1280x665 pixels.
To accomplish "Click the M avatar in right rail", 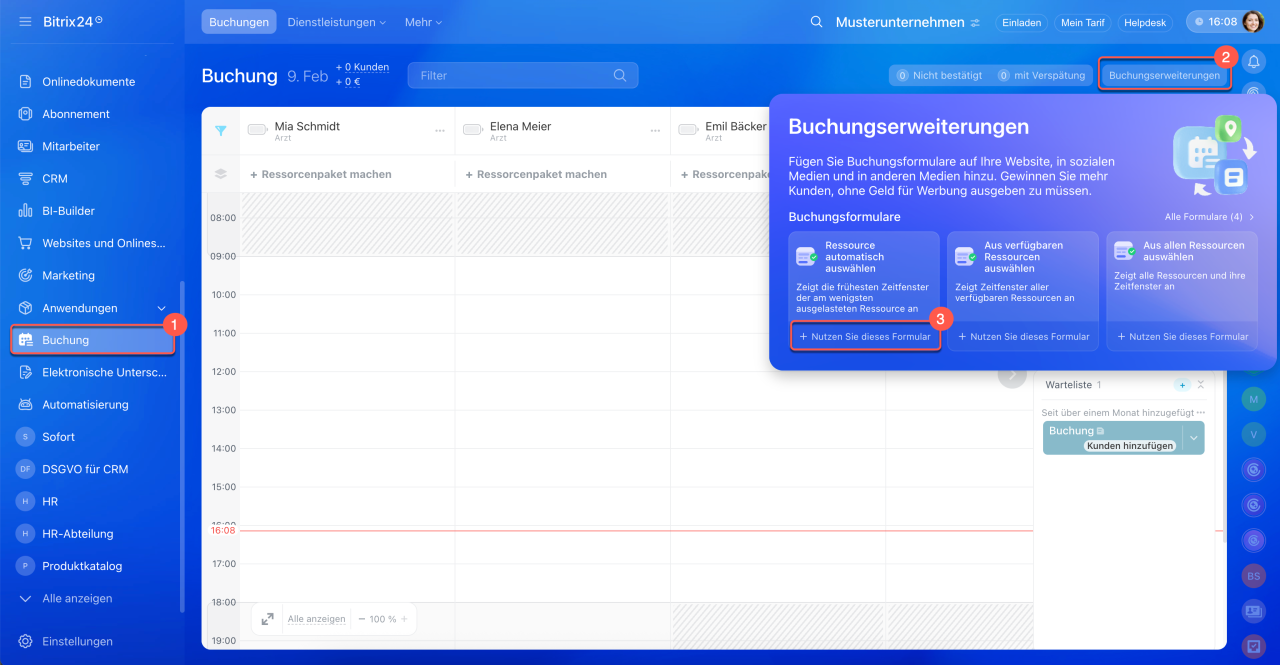I will [x=1253, y=399].
